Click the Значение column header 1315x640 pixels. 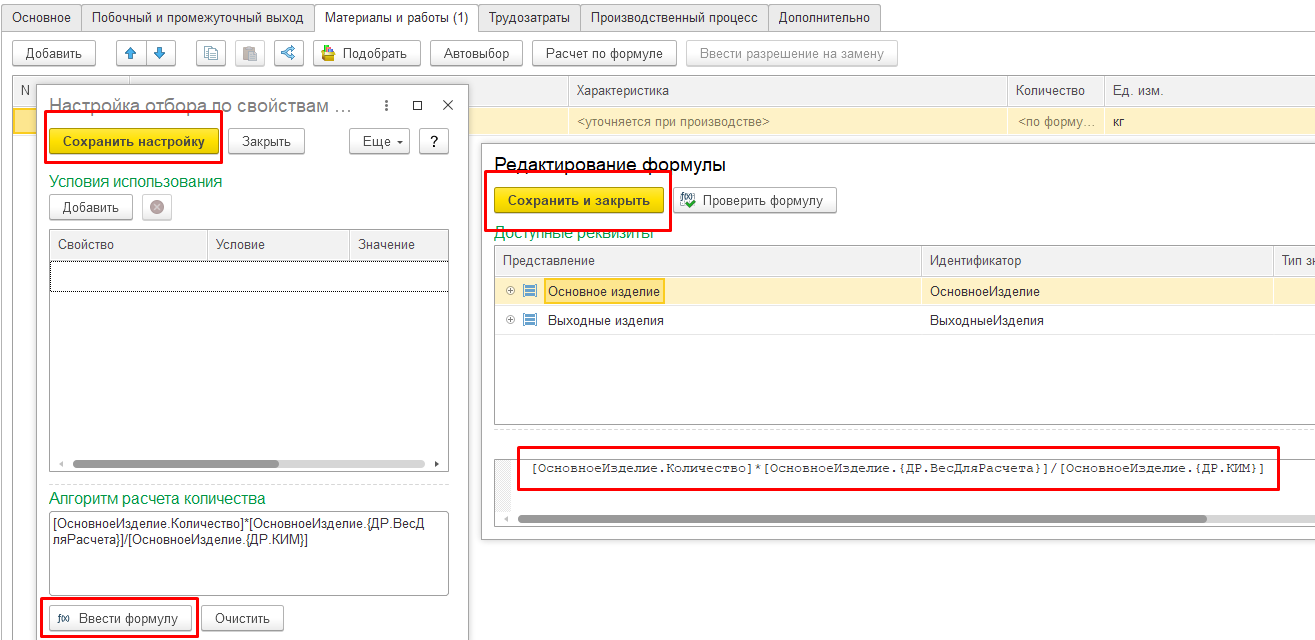(x=398, y=244)
